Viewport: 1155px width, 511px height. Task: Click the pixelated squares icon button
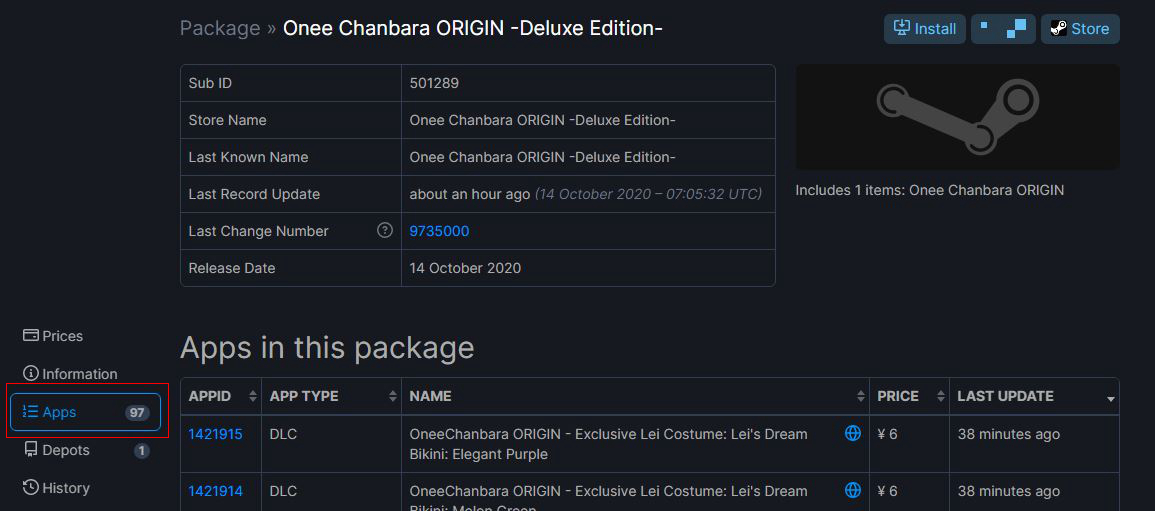[1002, 29]
